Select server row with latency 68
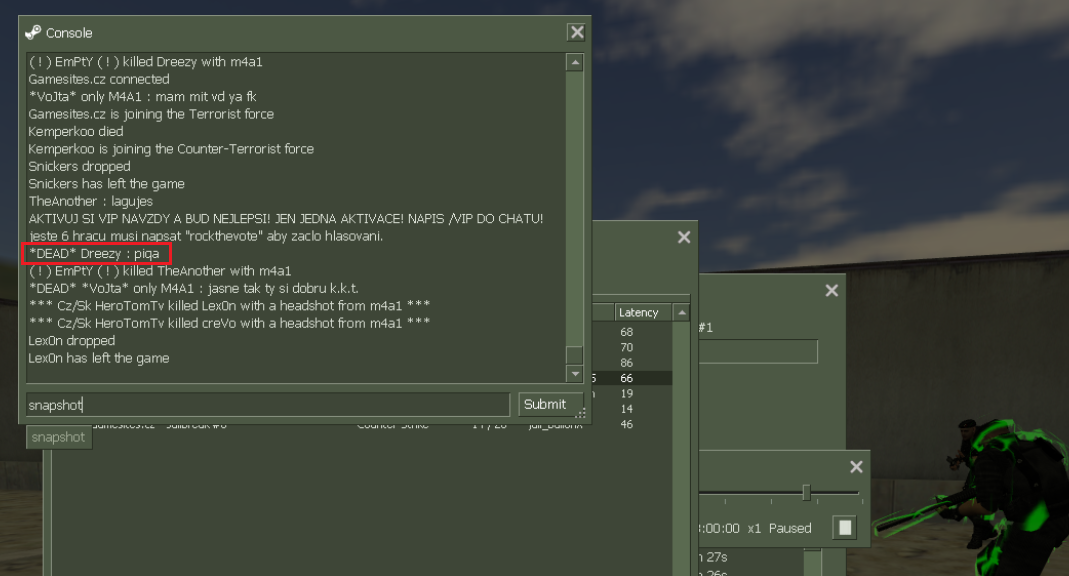Image resolution: width=1069 pixels, height=576 pixels. (x=632, y=332)
